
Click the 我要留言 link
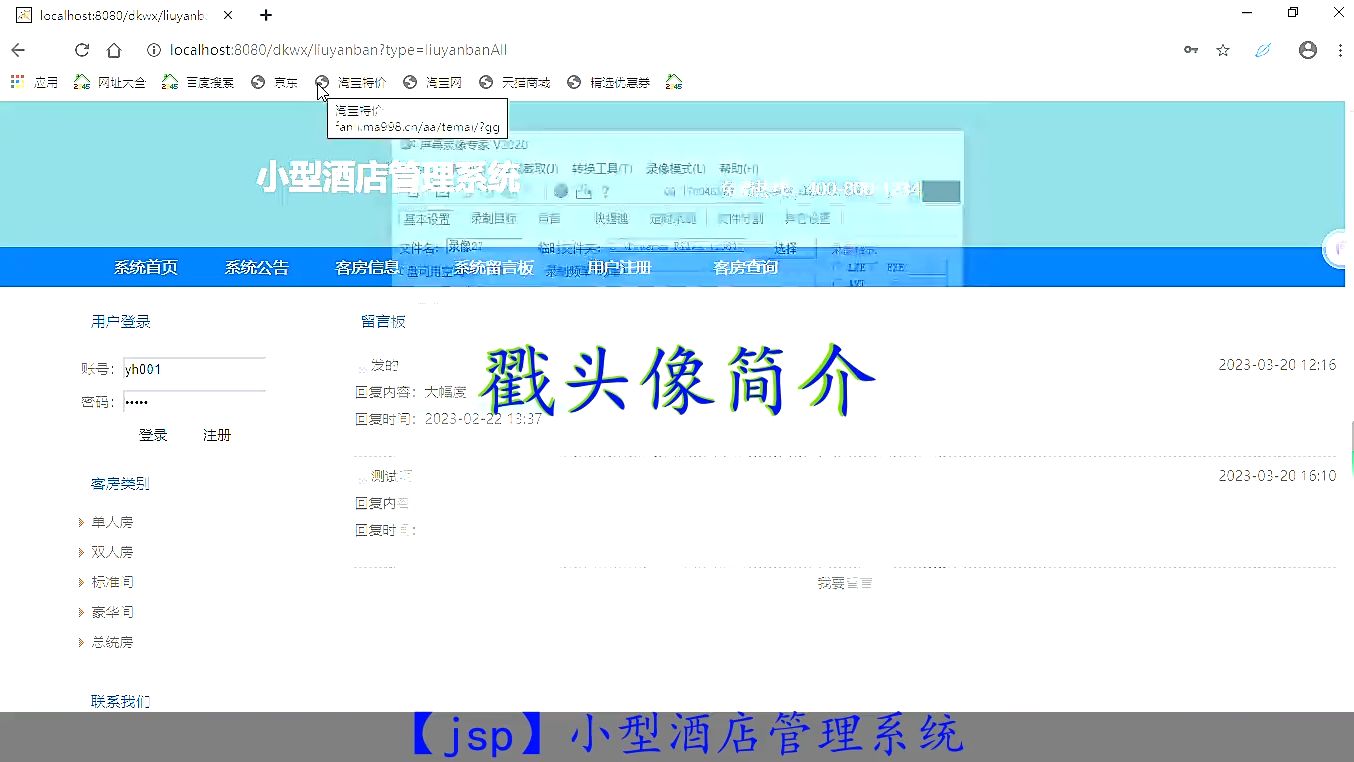click(844, 583)
